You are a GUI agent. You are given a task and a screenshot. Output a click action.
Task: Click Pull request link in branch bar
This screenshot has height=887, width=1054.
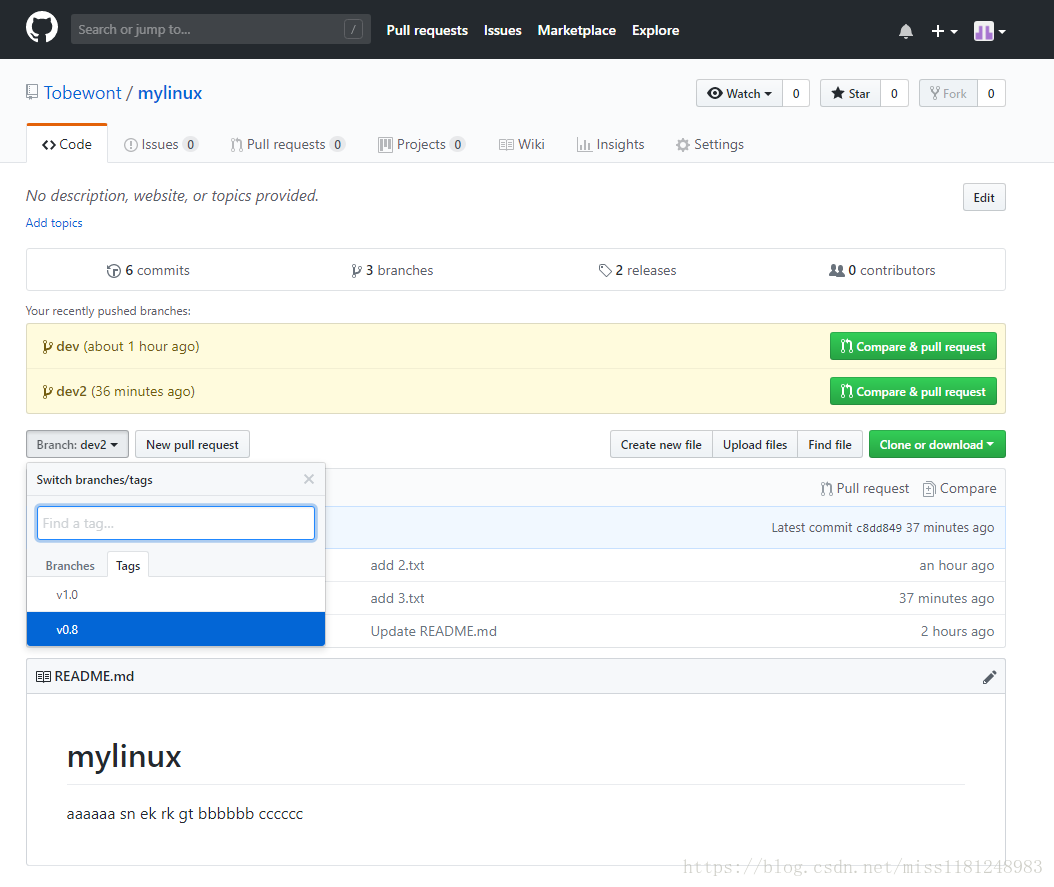click(x=864, y=489)
